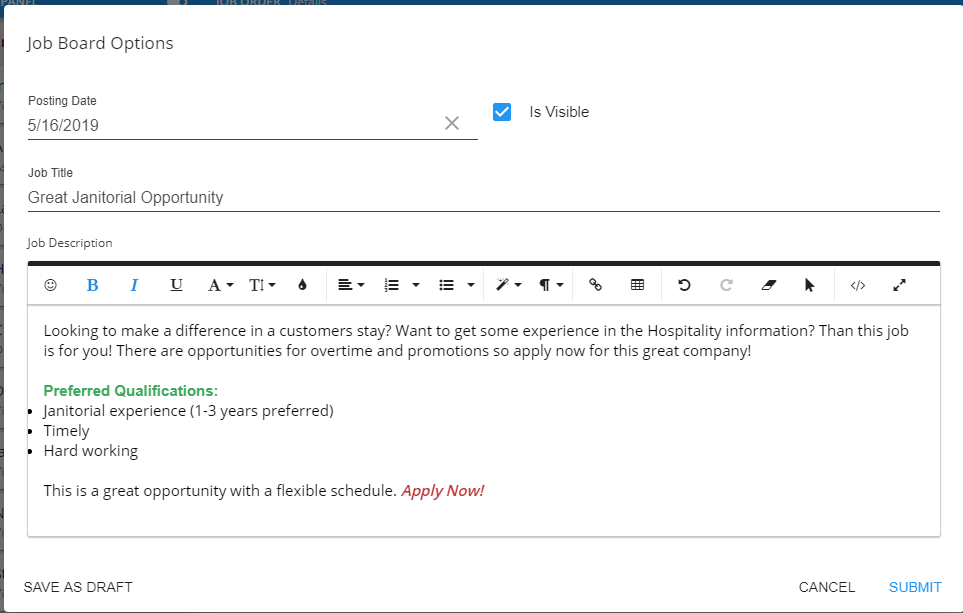Click the Janitorial experience bullet line
The width and height of the screenshot is (963, 613).
click(189, 411)
